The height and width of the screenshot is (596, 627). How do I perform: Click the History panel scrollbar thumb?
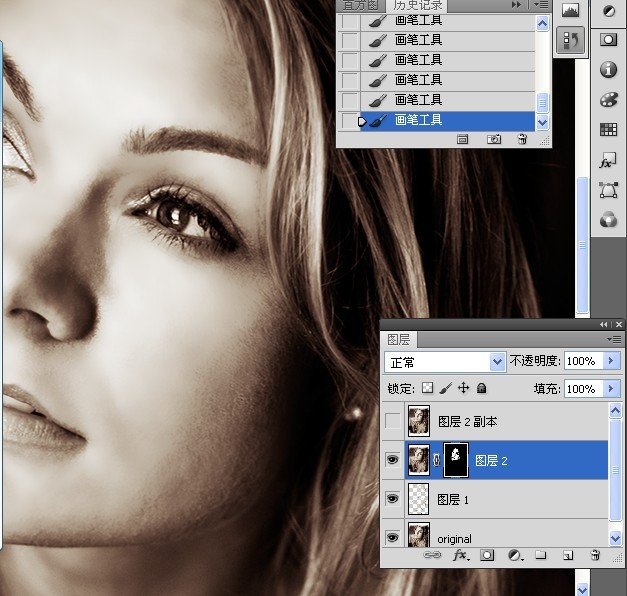pos(542,103)
